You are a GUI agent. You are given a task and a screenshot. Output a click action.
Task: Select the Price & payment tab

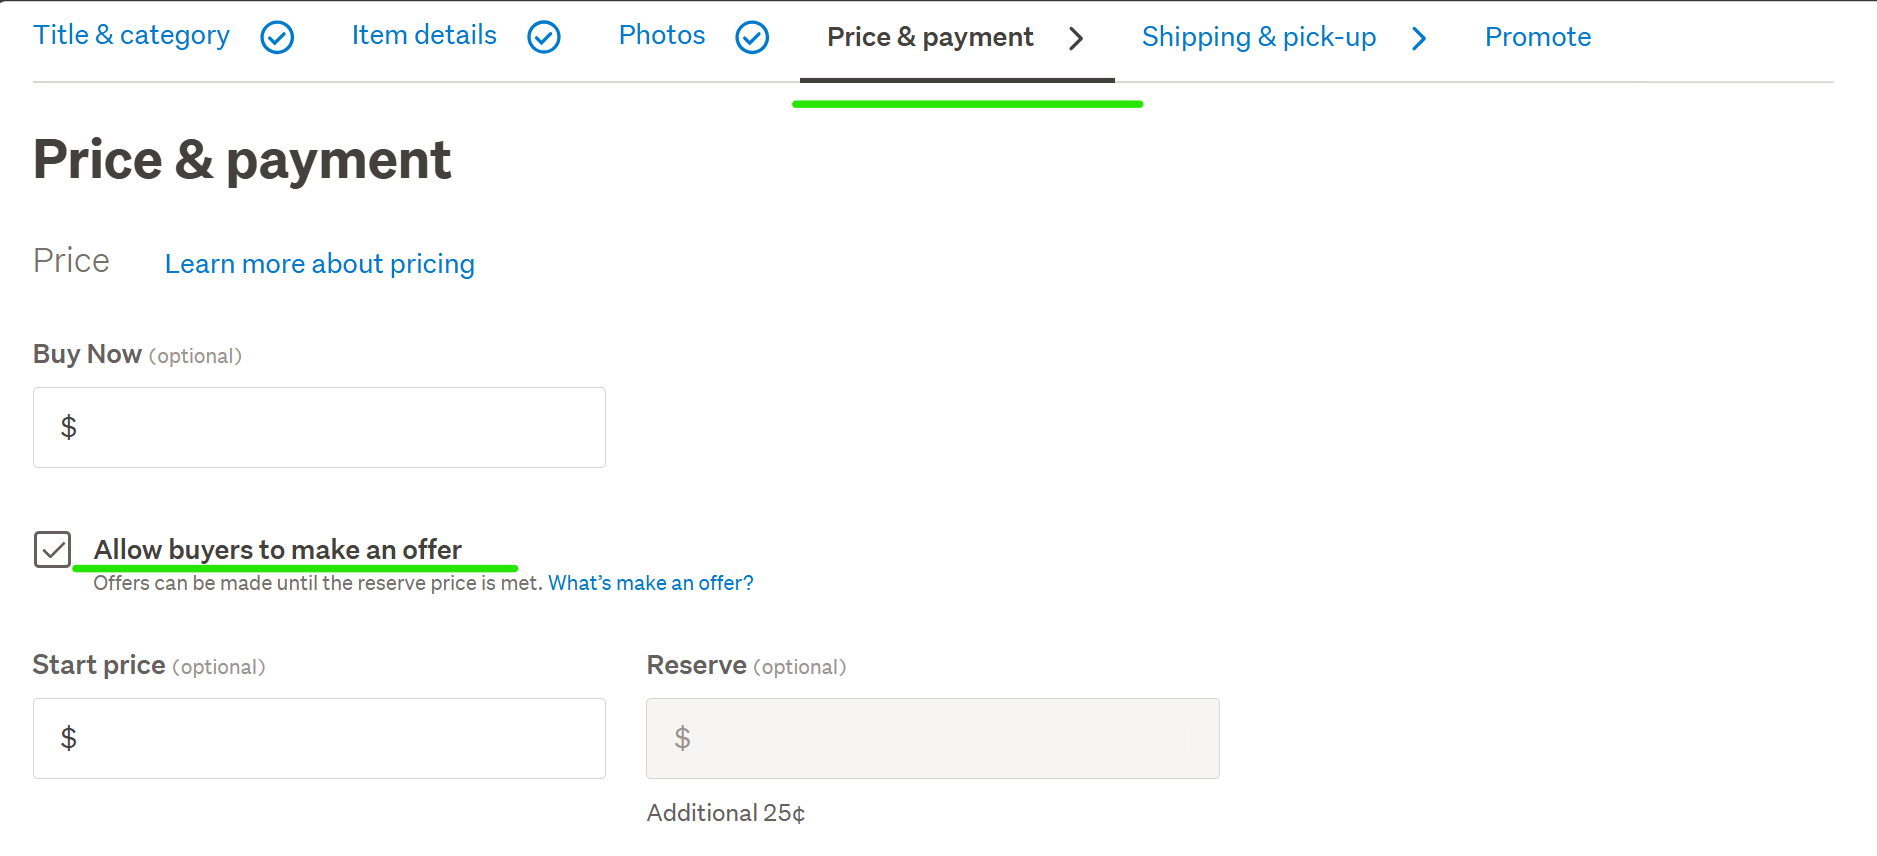(x=930, y=38)
